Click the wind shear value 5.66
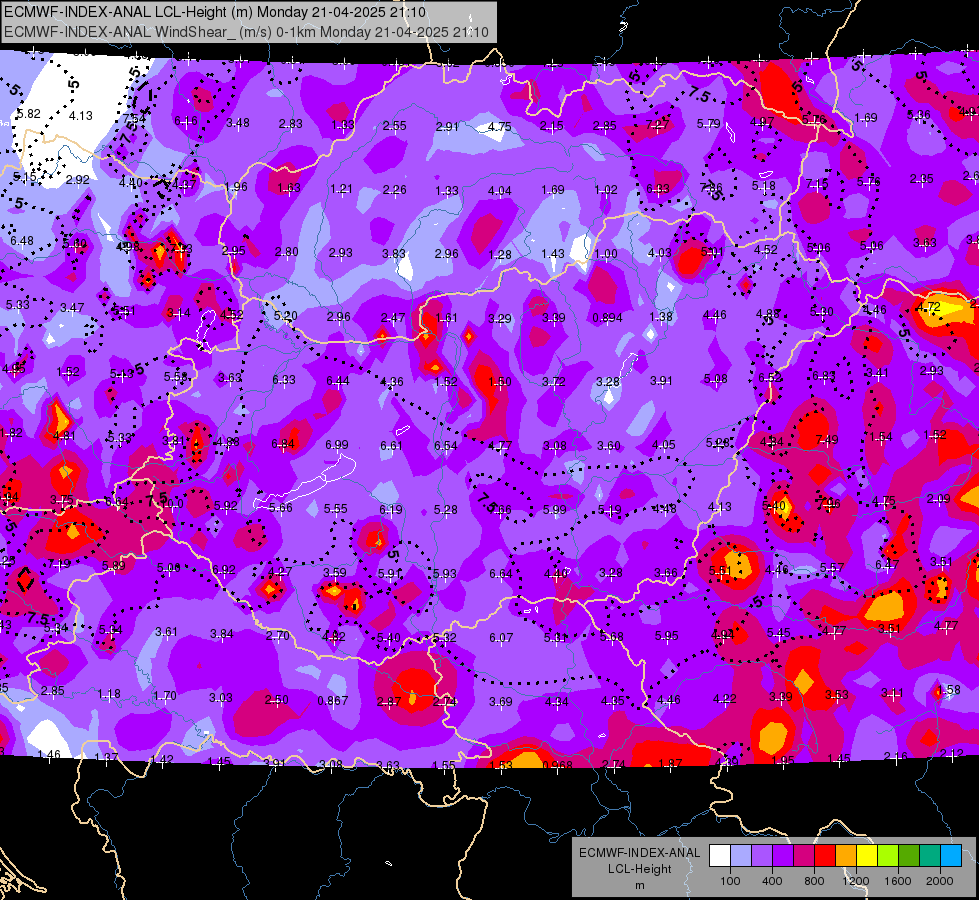 tap(281, 508)
